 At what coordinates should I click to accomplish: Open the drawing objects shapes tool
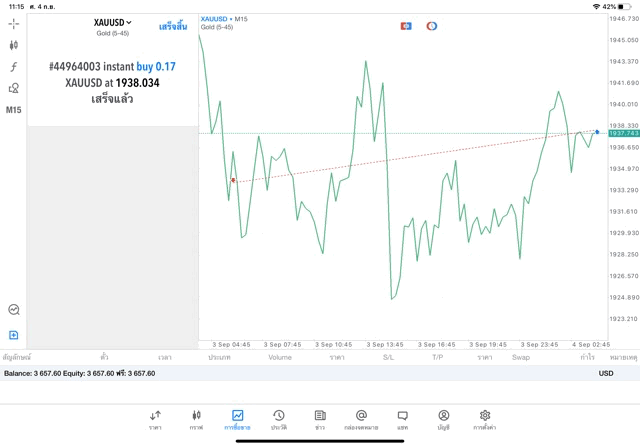coord(14,88)
